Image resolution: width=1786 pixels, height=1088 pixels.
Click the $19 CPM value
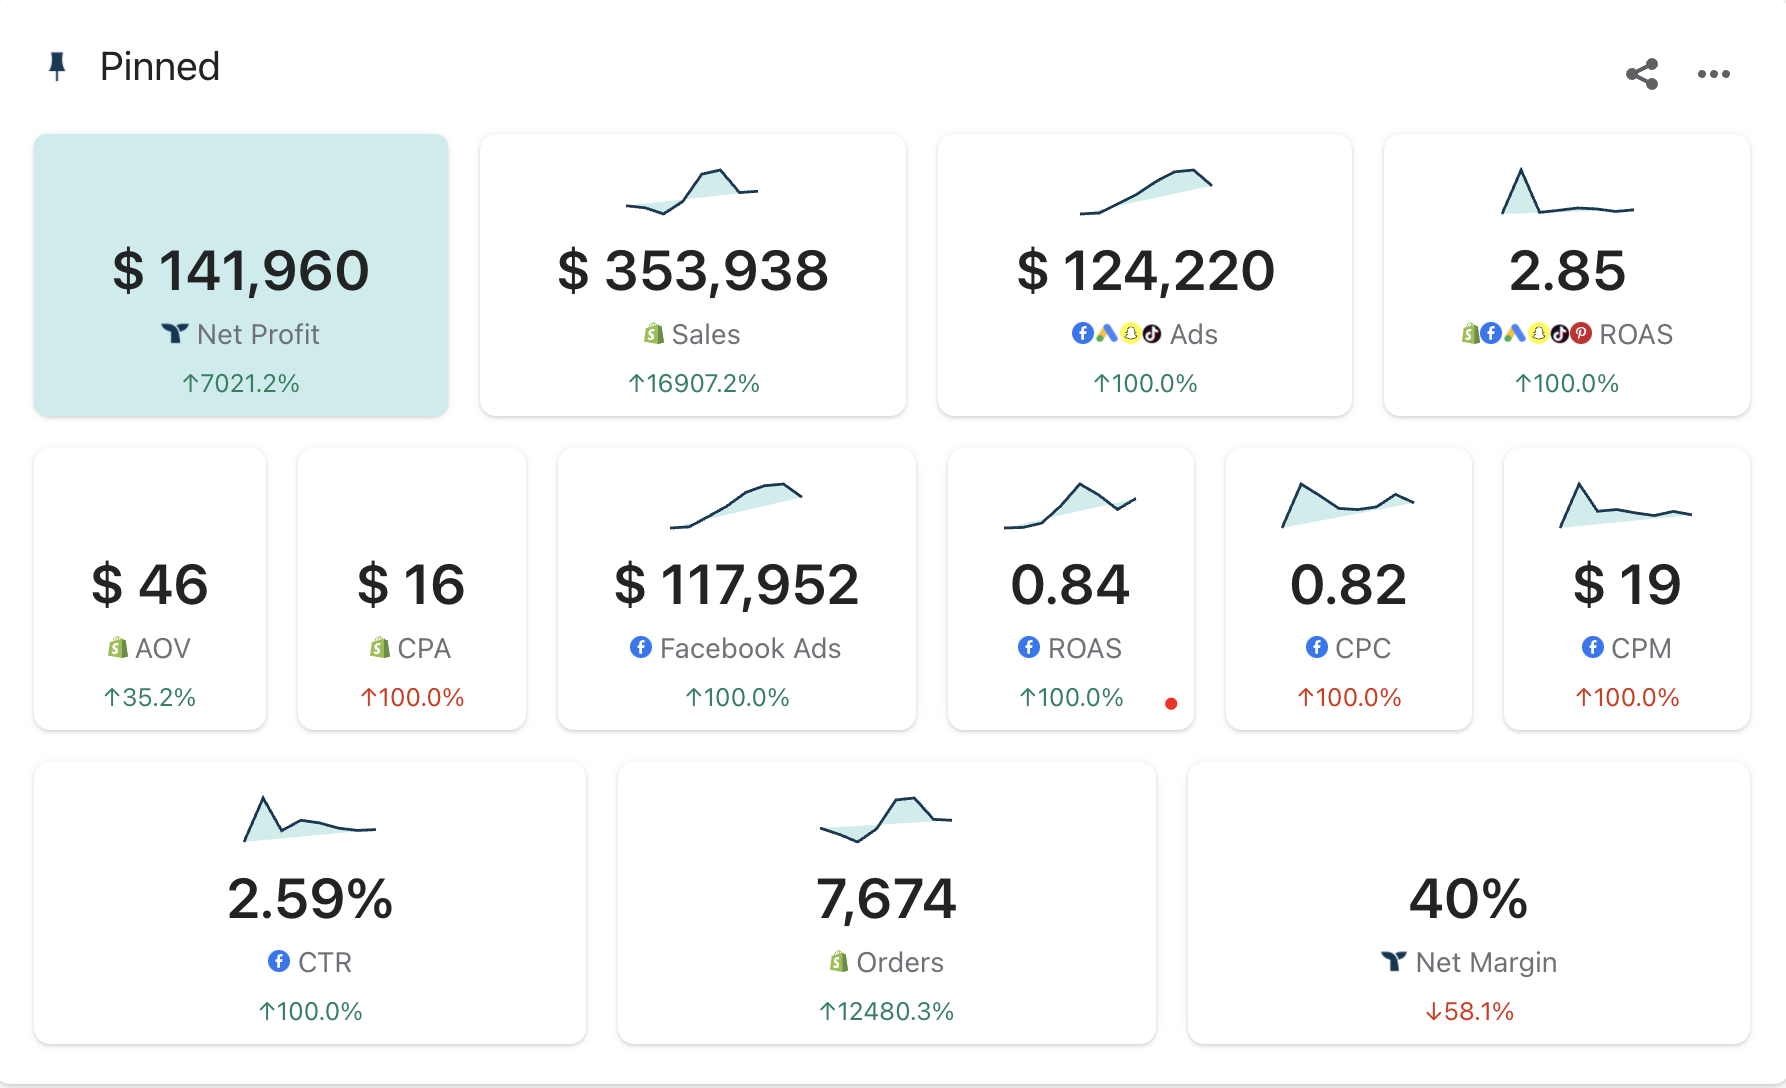click(1627, 585)
